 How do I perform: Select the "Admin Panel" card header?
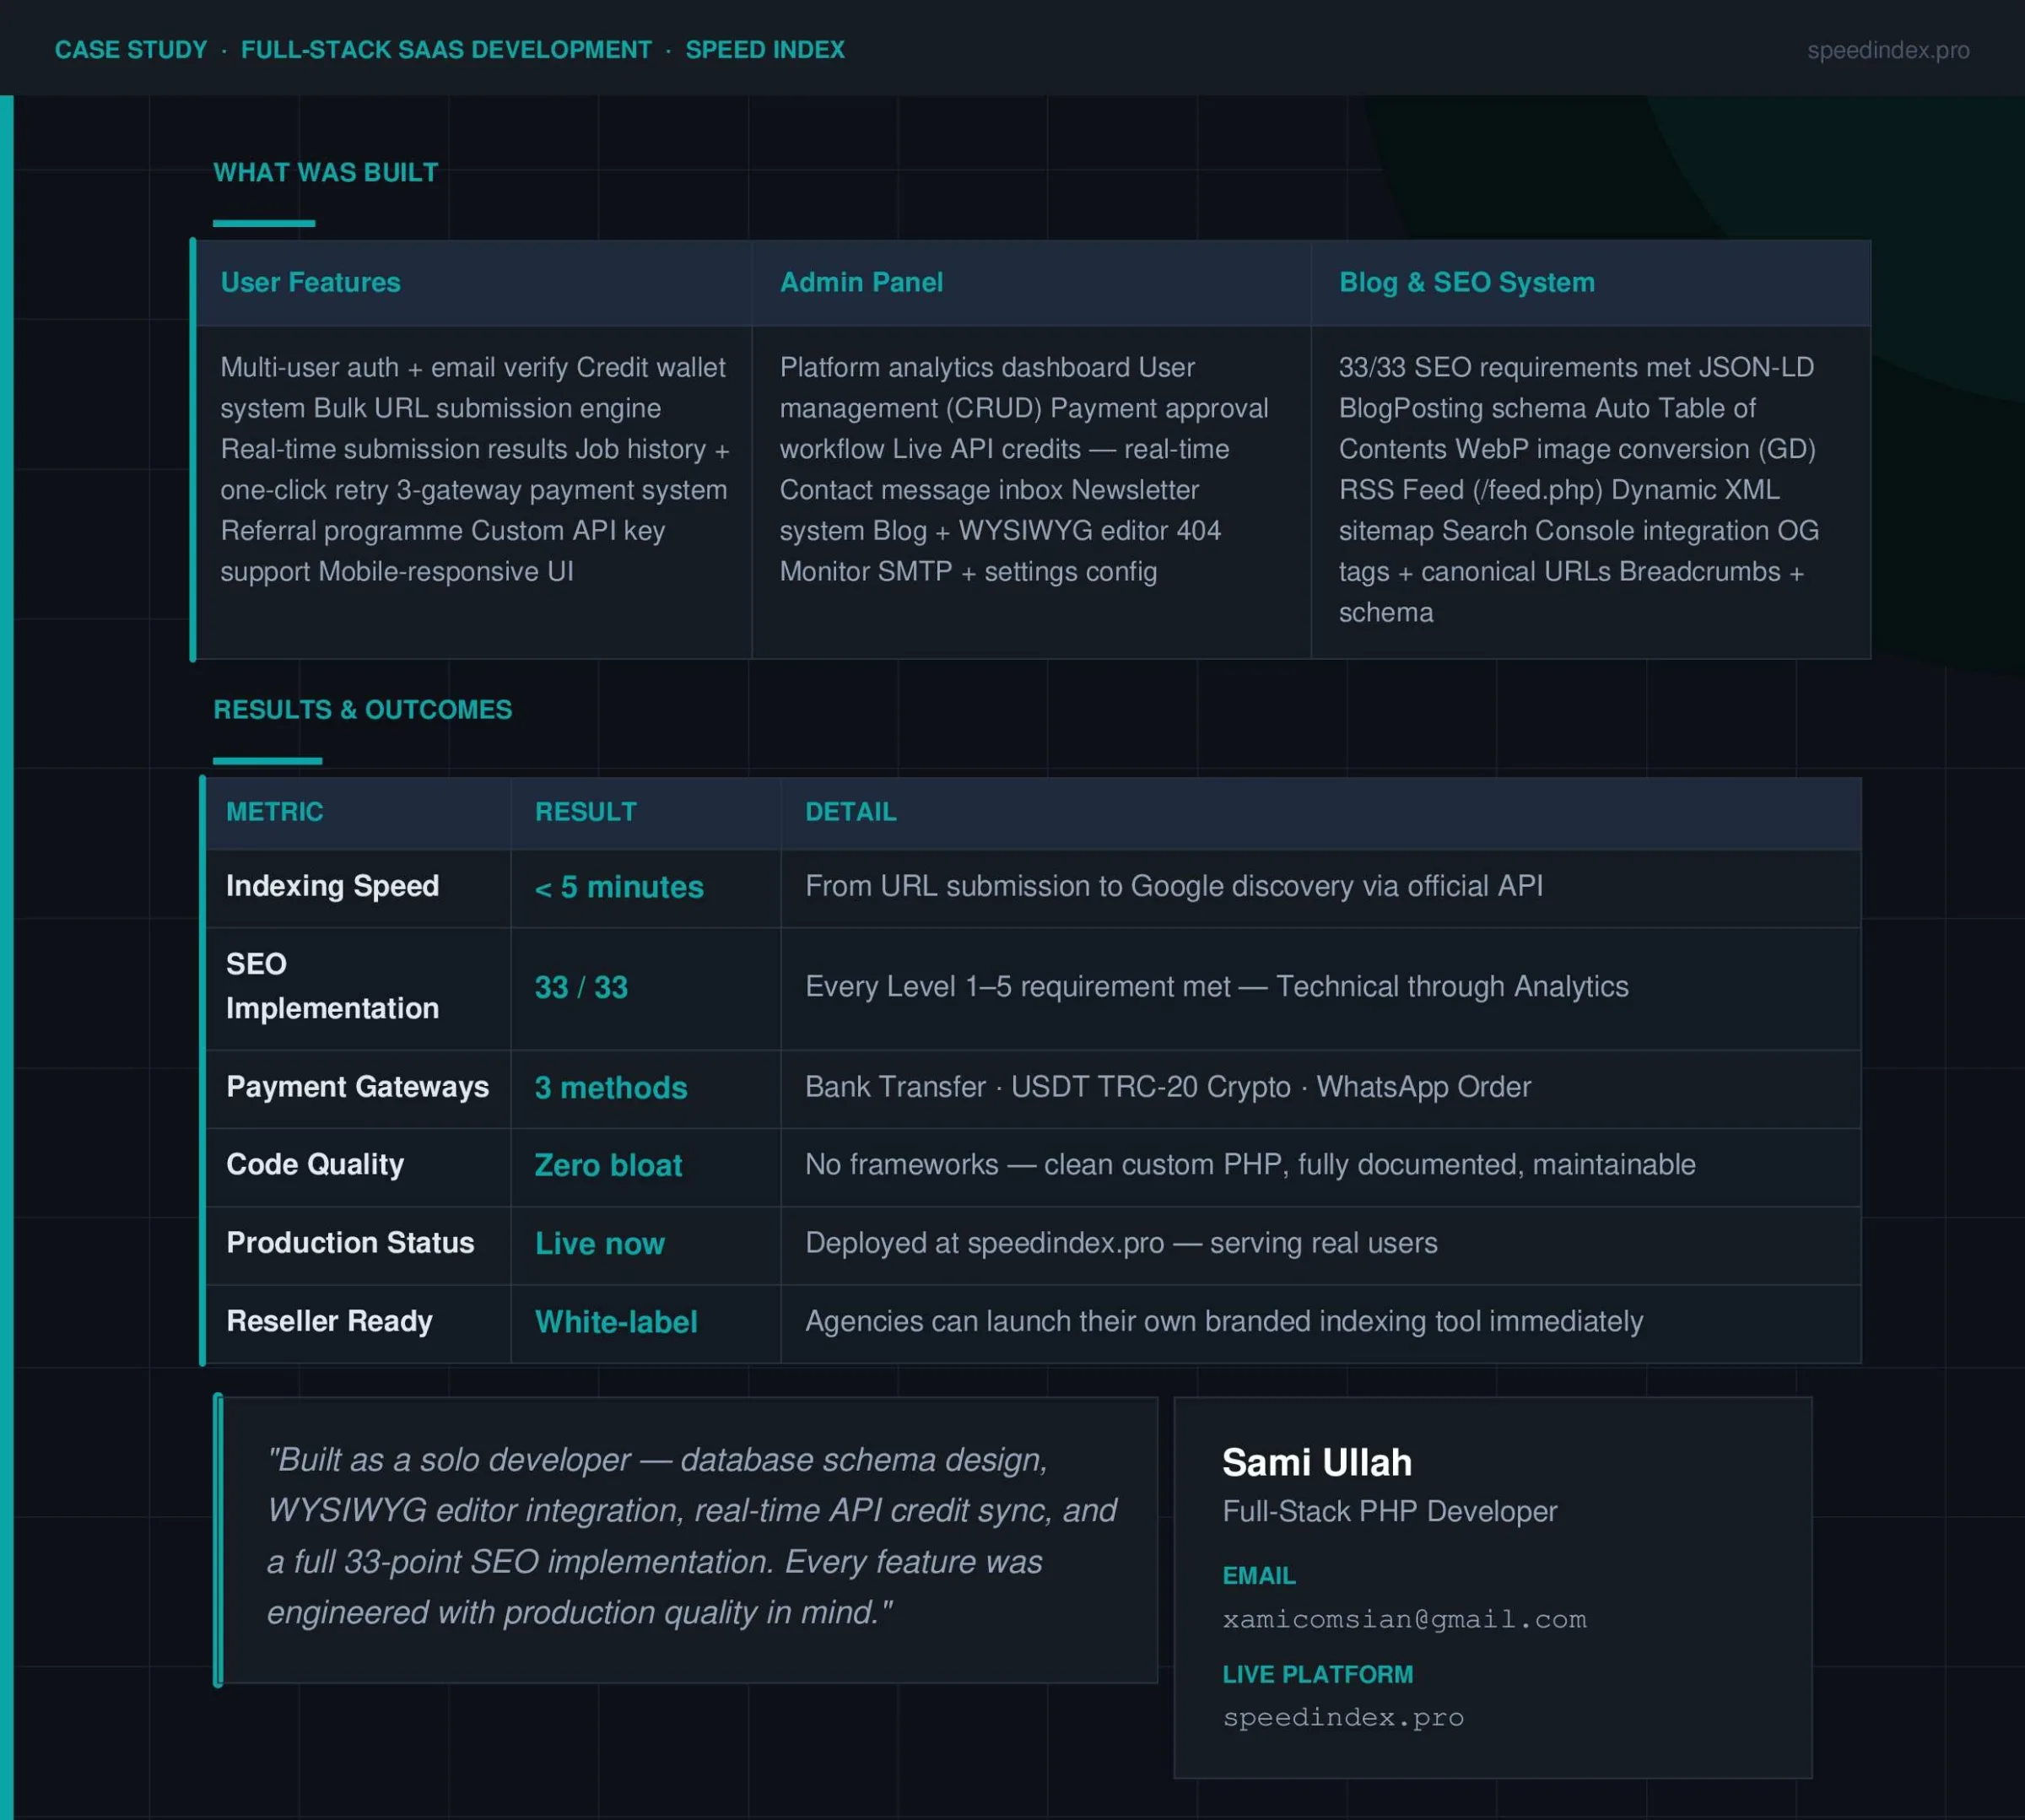[x=861, y=283]
